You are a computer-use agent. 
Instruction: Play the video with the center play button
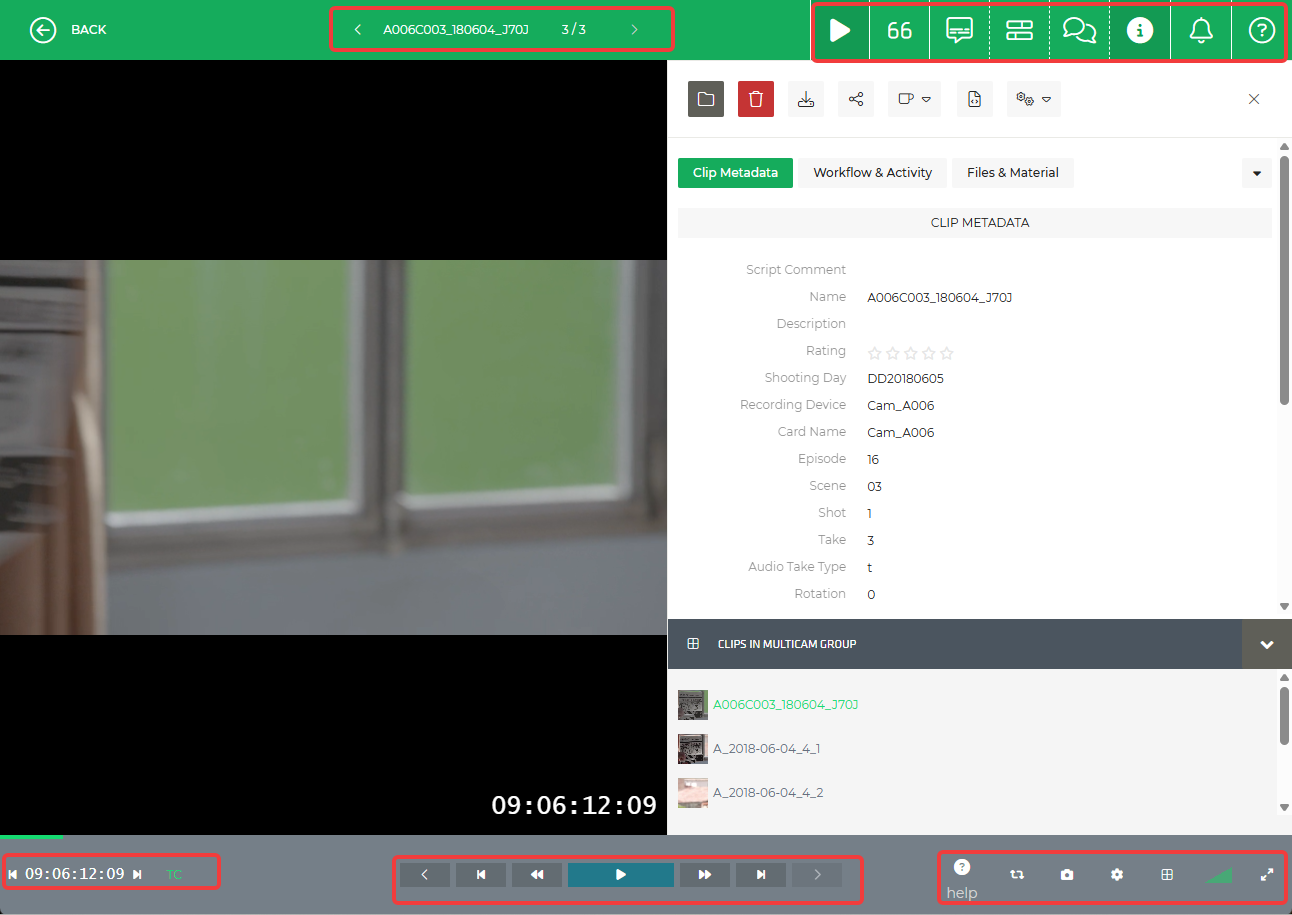(621, 875)
